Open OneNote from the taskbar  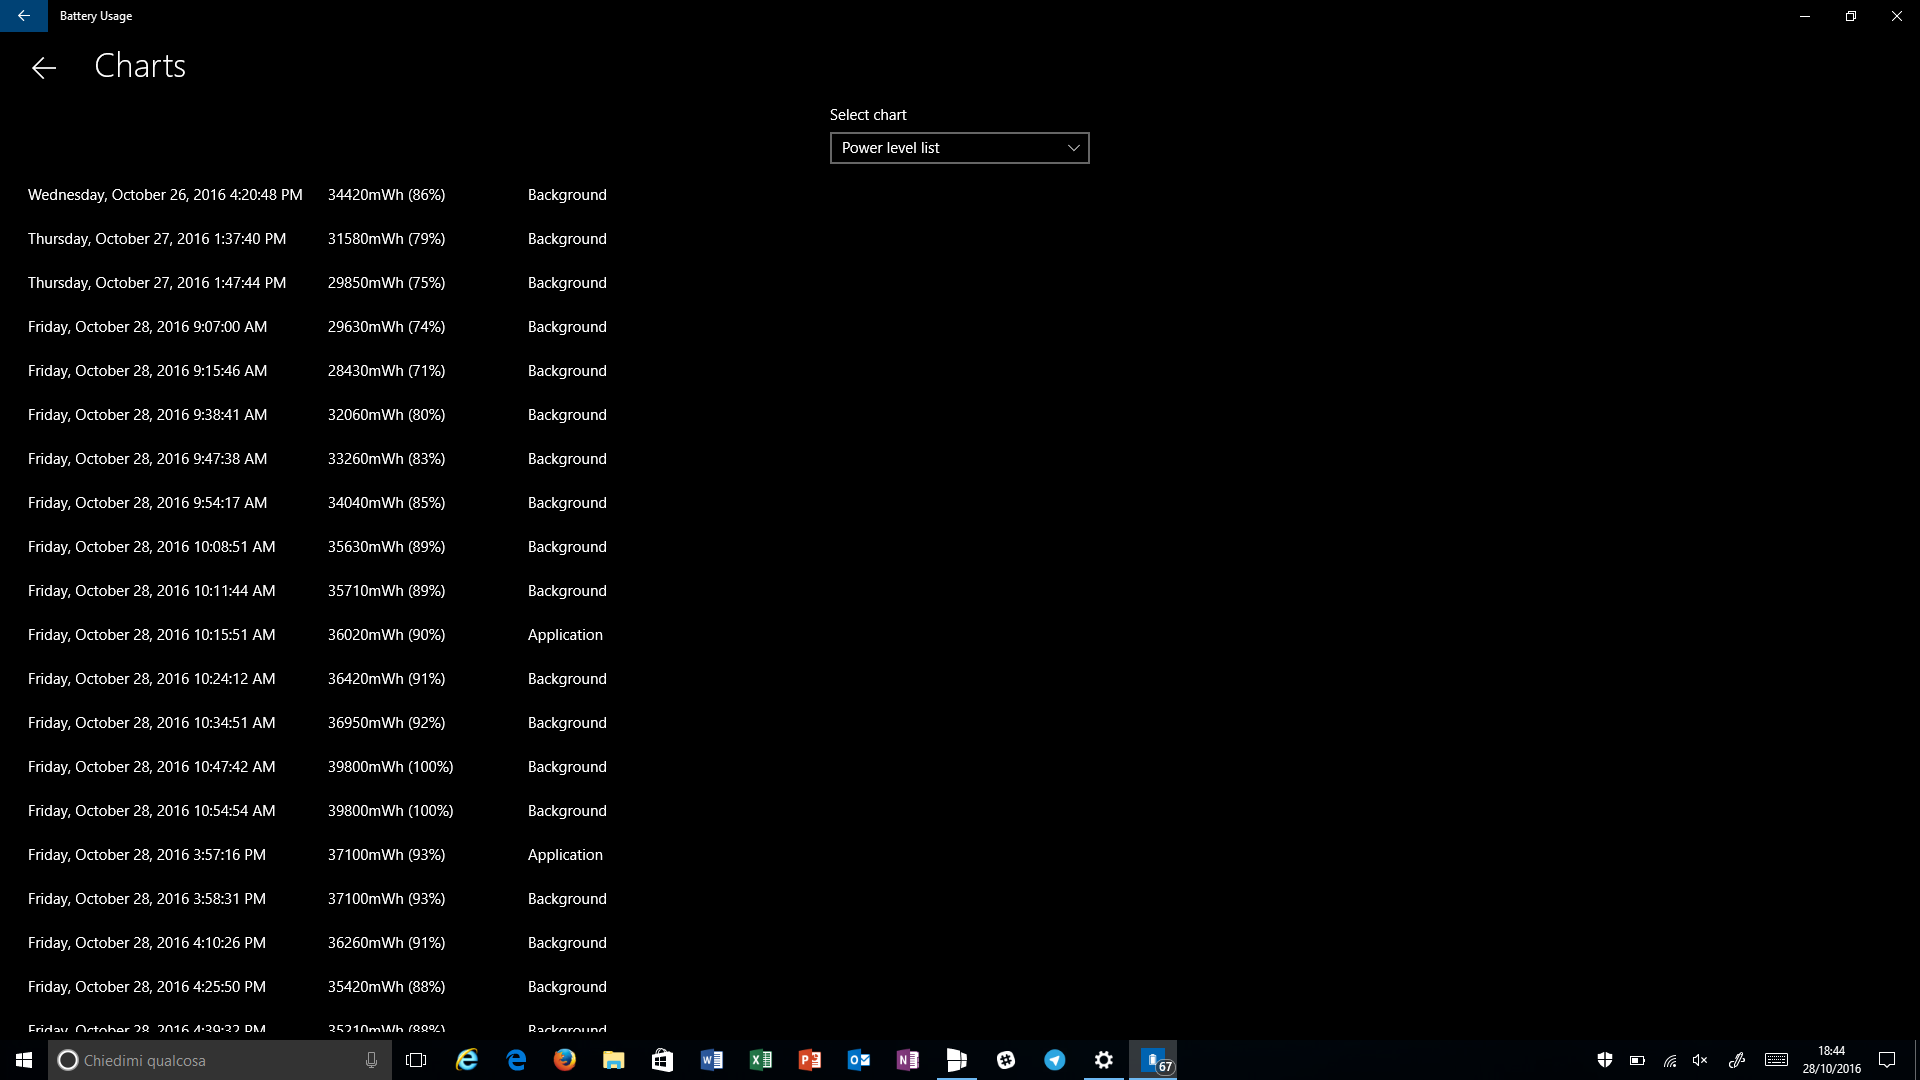click(x=907, y=1060)
